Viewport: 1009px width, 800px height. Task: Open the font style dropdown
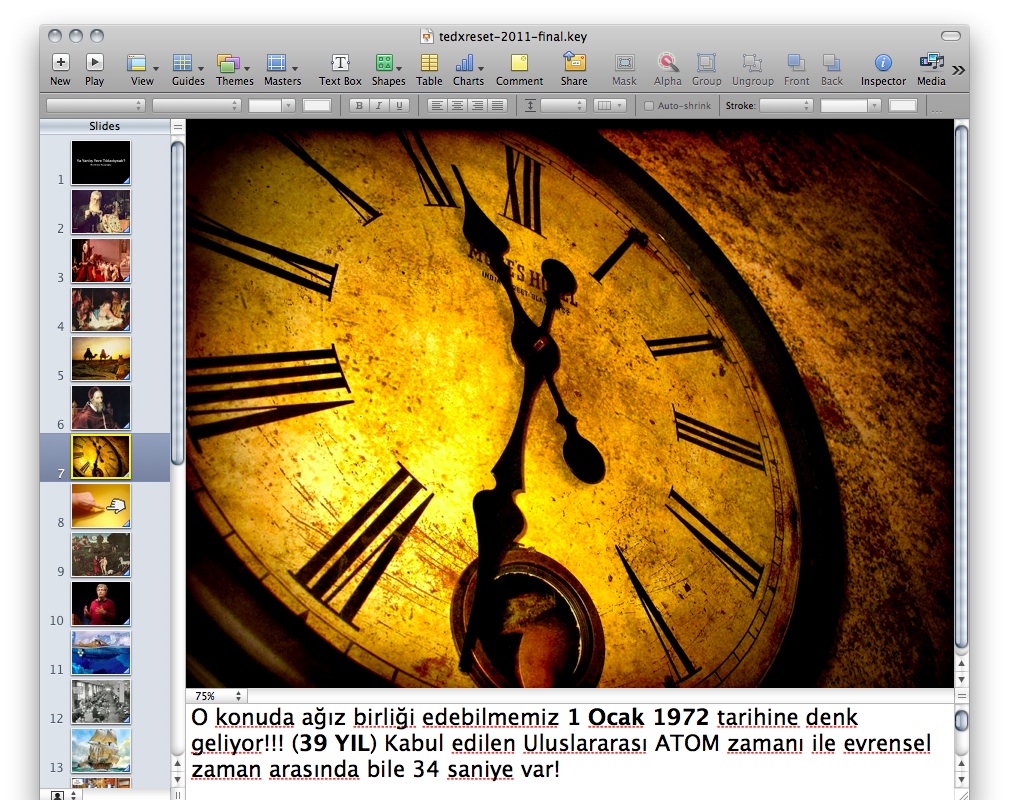click(x=196, y=106)
